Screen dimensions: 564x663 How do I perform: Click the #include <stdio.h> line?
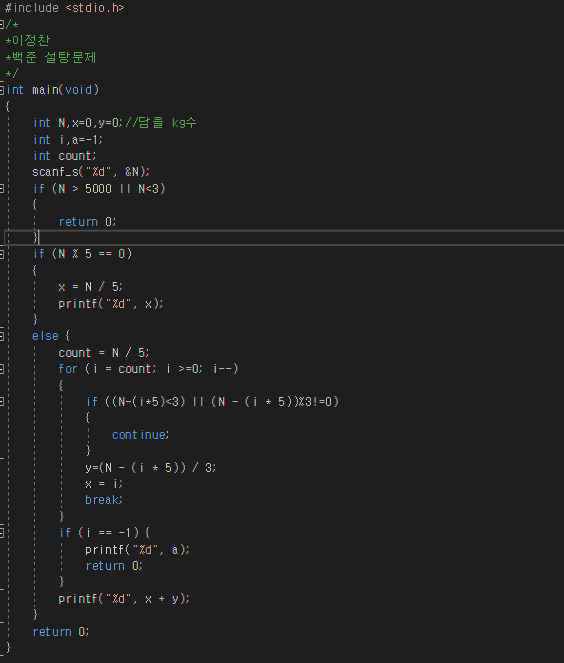tap(64, 8)
